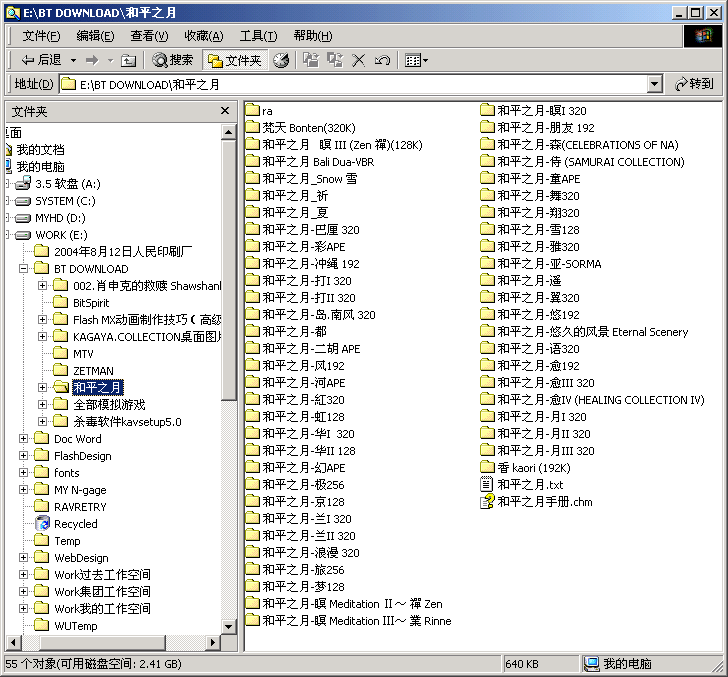Click the folder tree scroll-left arrow
Image resolution: width=728 pixels, height=677 pixels.
tap(13, 643)
